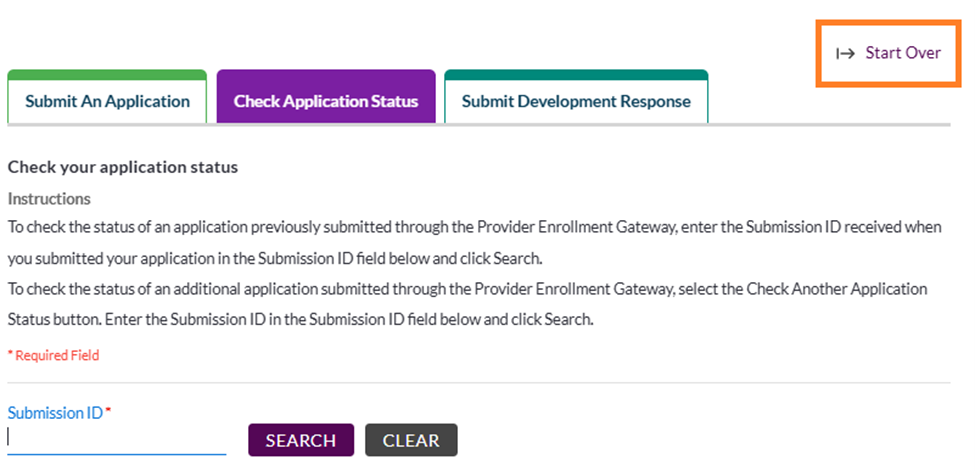Click the Start Over link text
The image size is (975, 471).
903,53
